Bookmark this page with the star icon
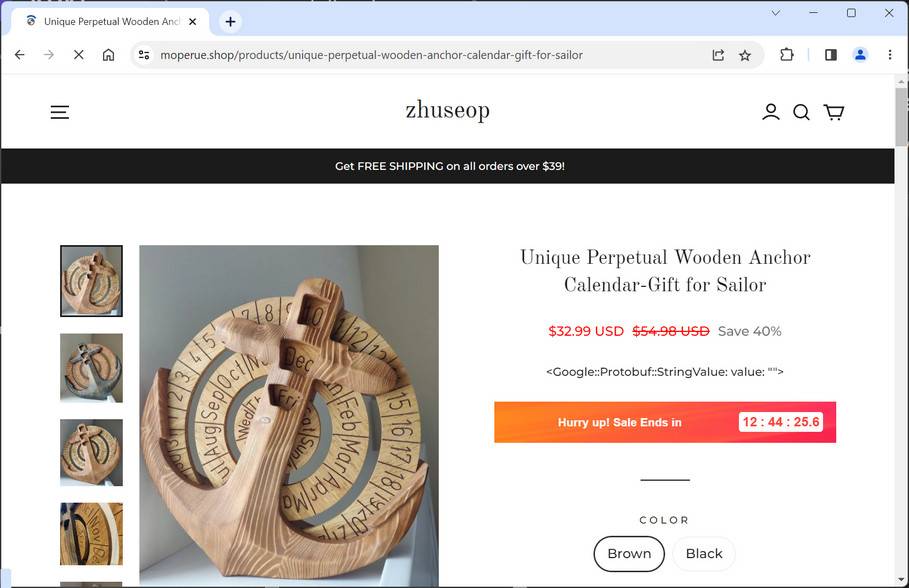 click(745, 55)
